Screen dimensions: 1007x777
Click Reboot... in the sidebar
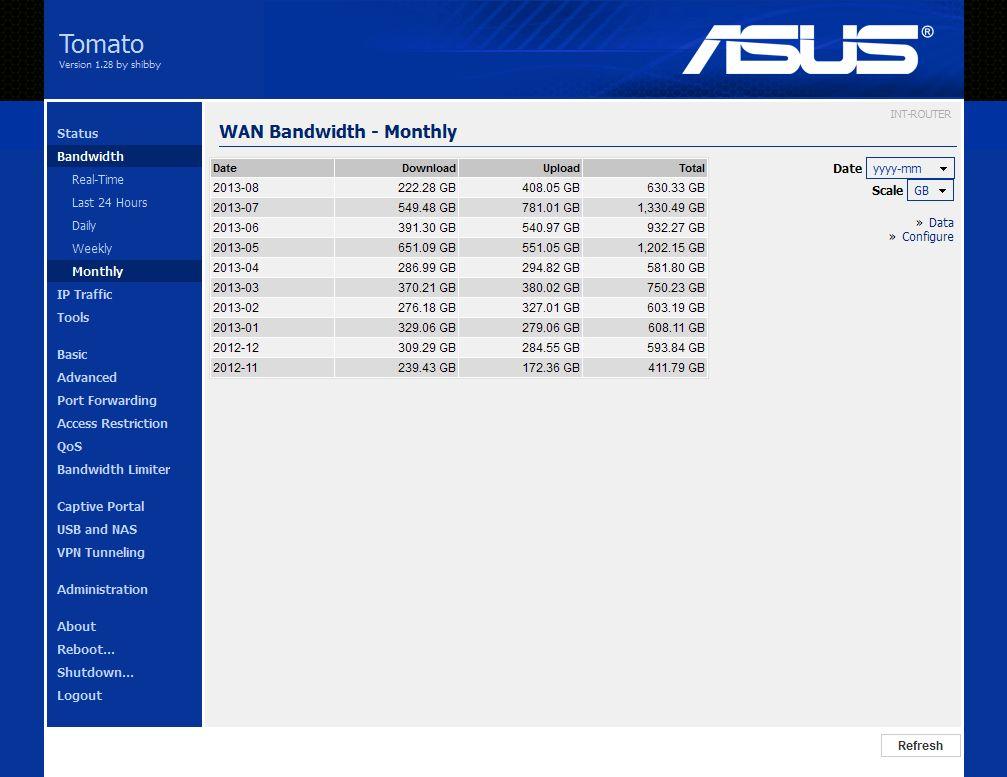(85, 650)
